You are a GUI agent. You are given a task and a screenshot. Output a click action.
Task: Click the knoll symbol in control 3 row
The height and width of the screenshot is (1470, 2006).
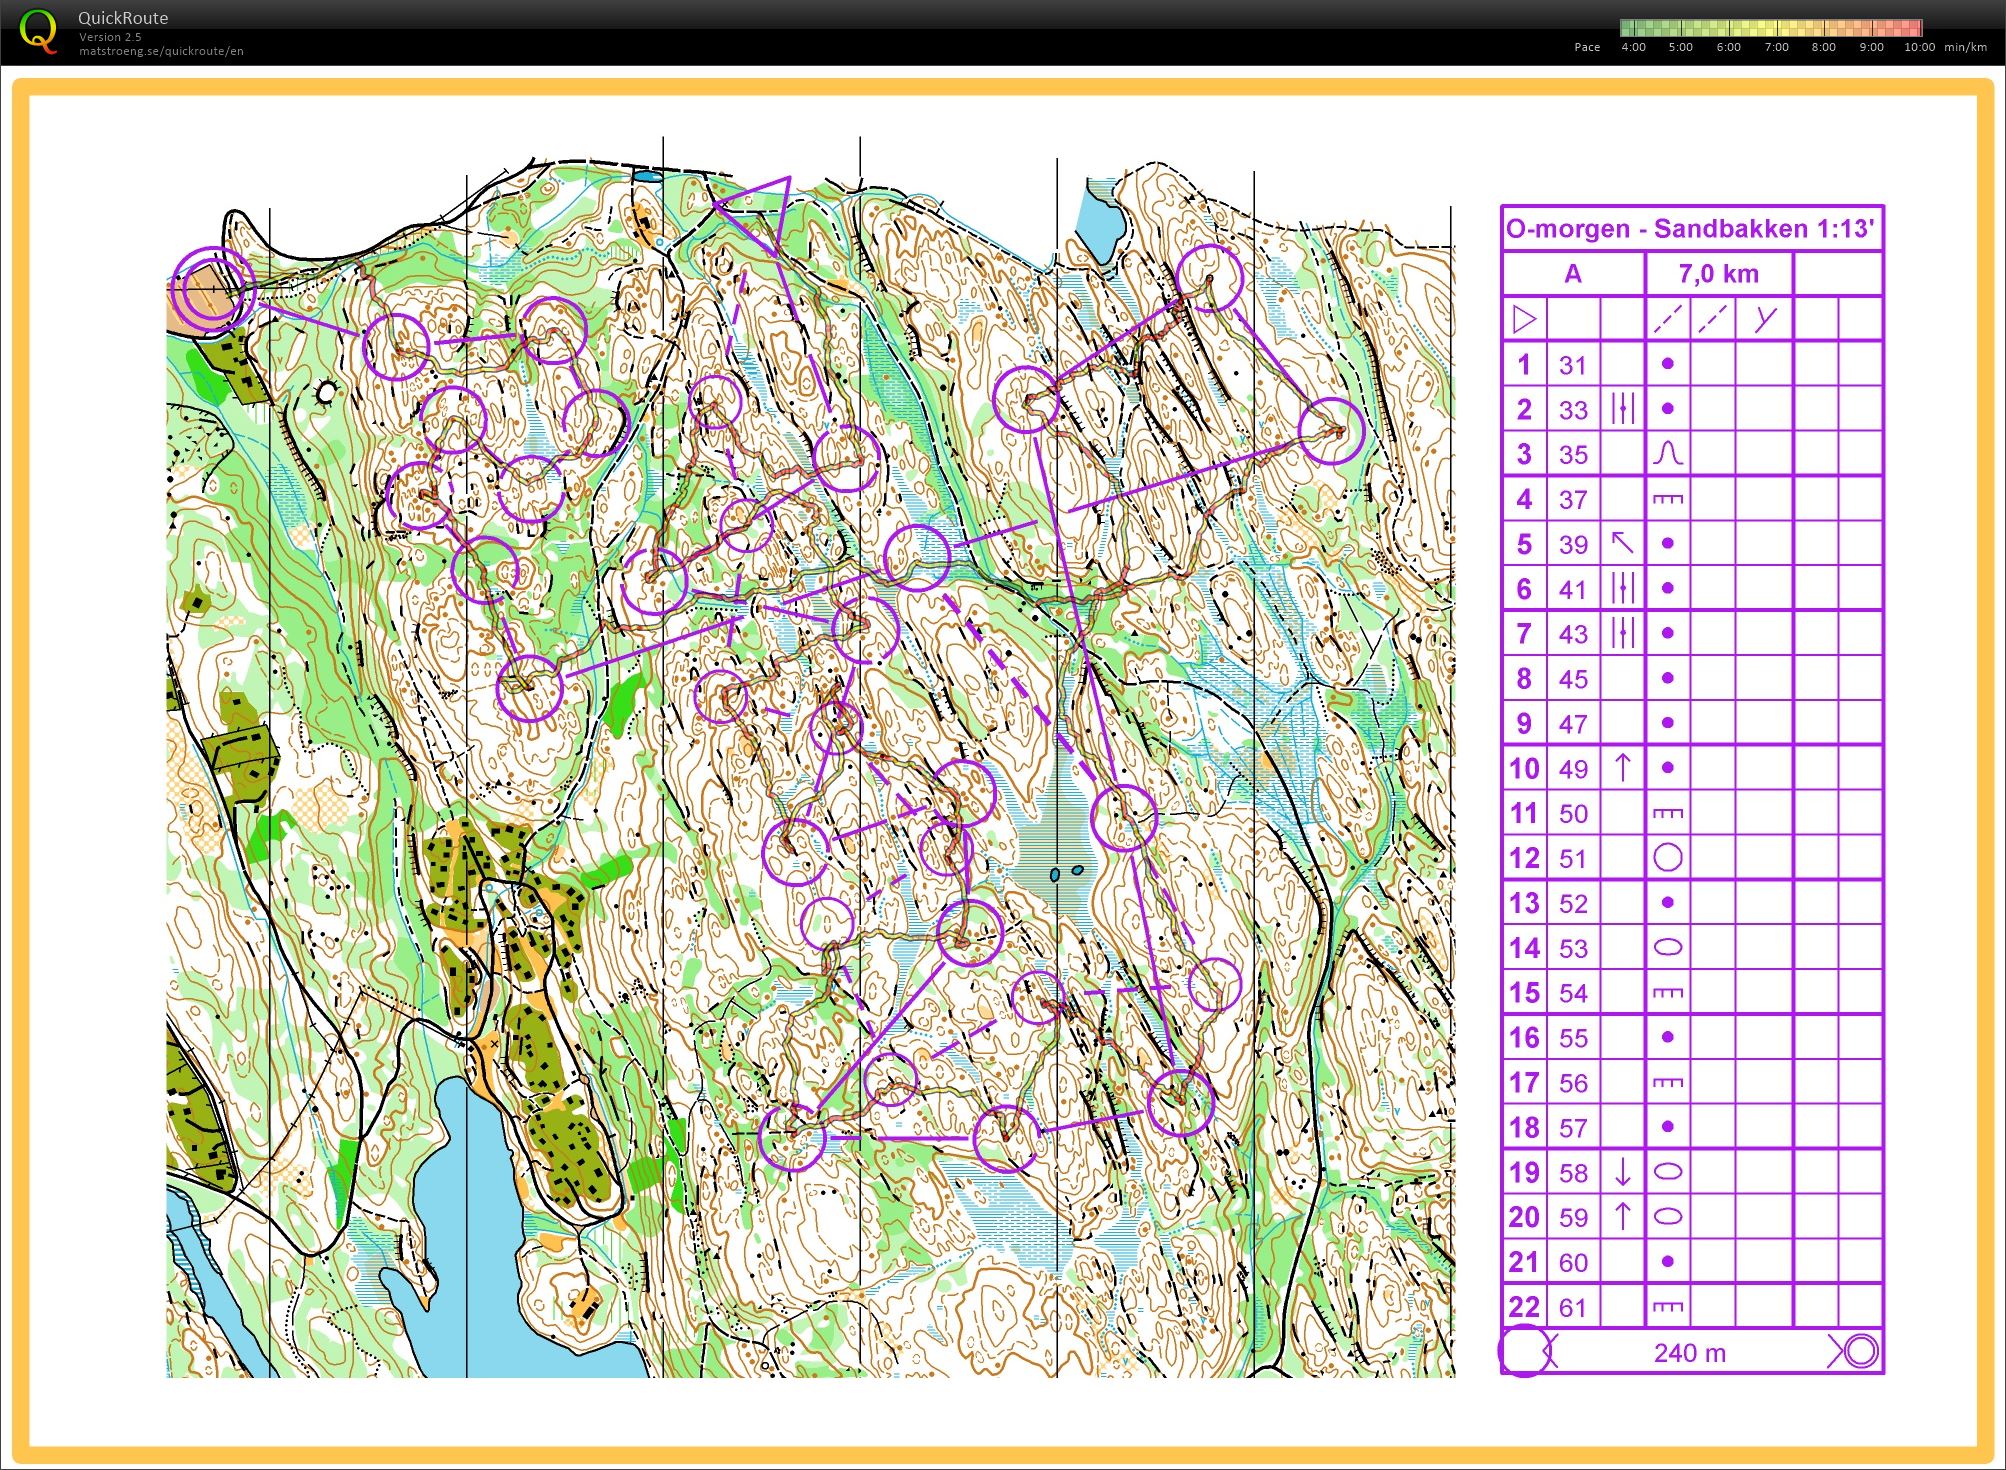click(1667, 454)
